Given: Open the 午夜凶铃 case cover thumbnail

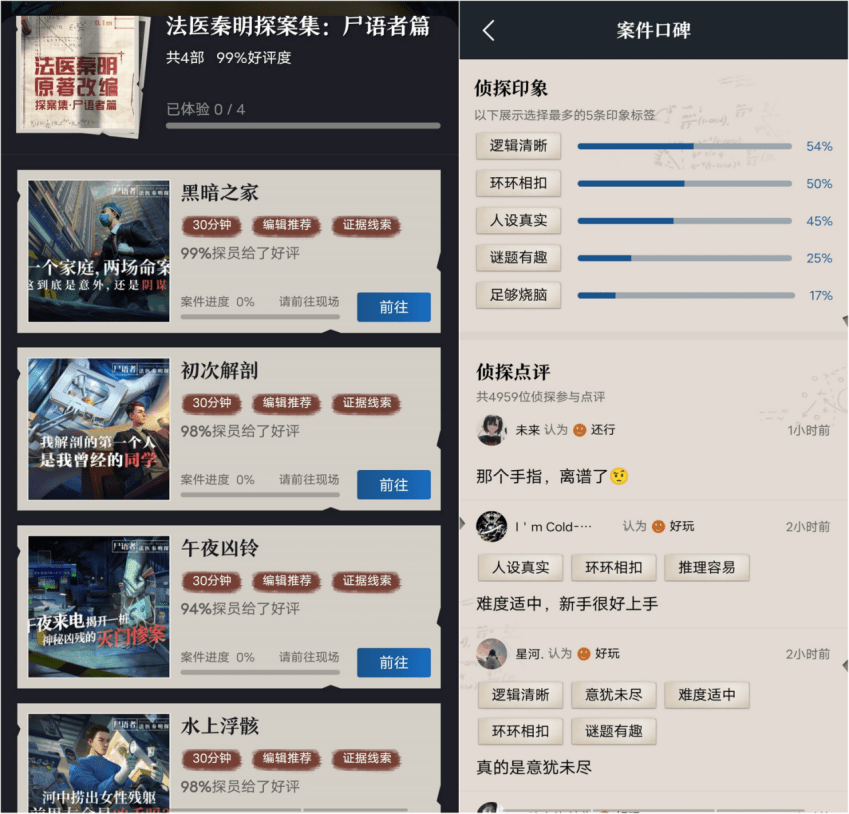Looking at the screenshot, I should [99, 607].
